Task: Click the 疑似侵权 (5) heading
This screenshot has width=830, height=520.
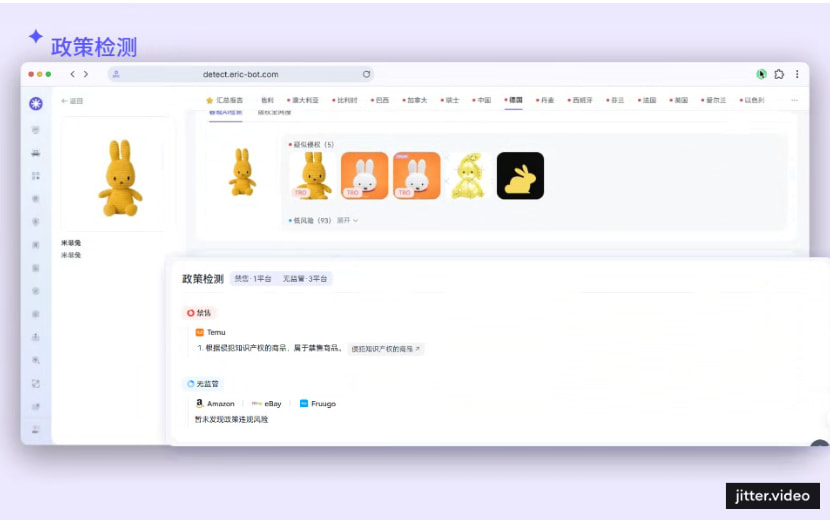Action: click(x=312, y=145)
